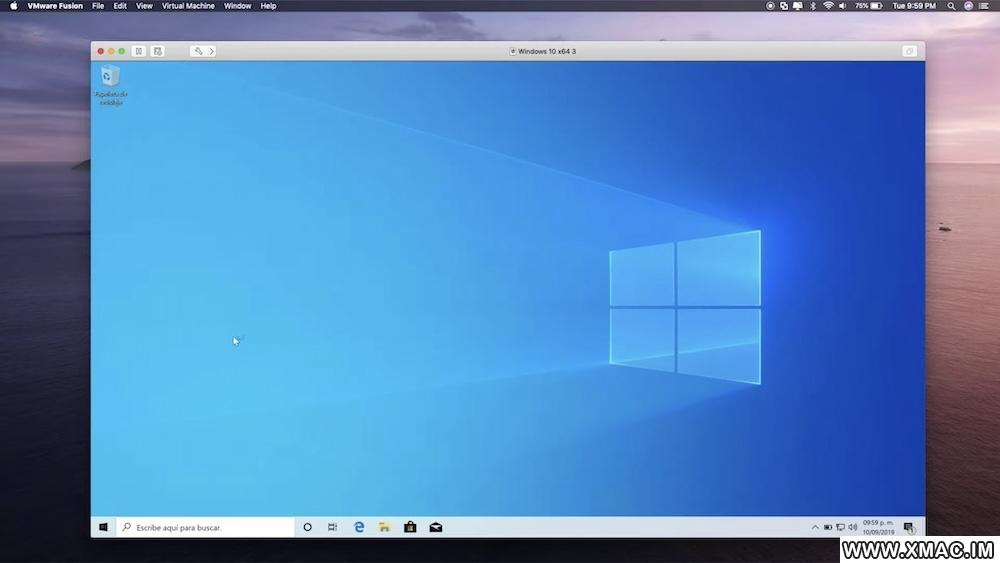
Task: Open macOS volume menu bar icon
Action: [843, 6]
